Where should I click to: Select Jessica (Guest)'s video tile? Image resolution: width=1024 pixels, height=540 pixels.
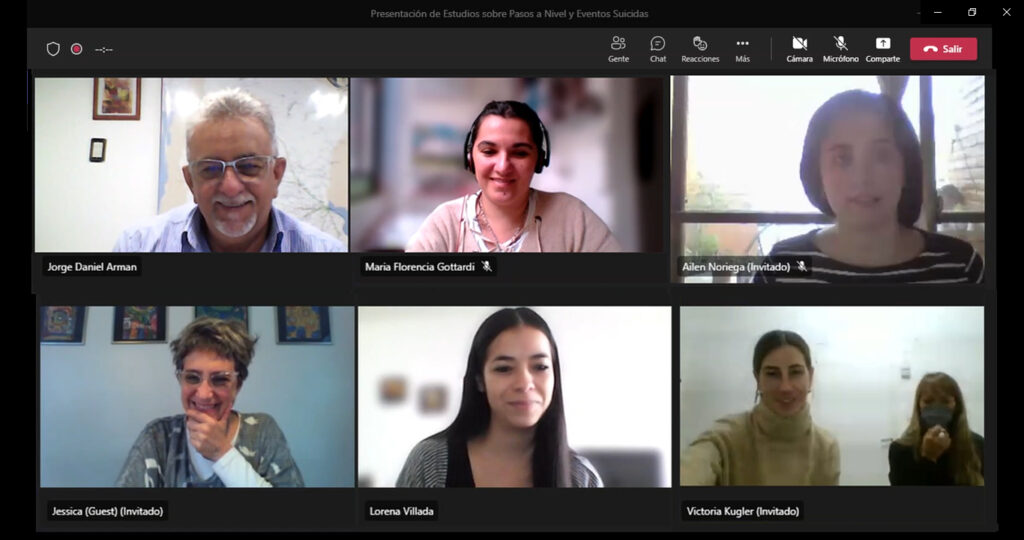coord(197,396)
